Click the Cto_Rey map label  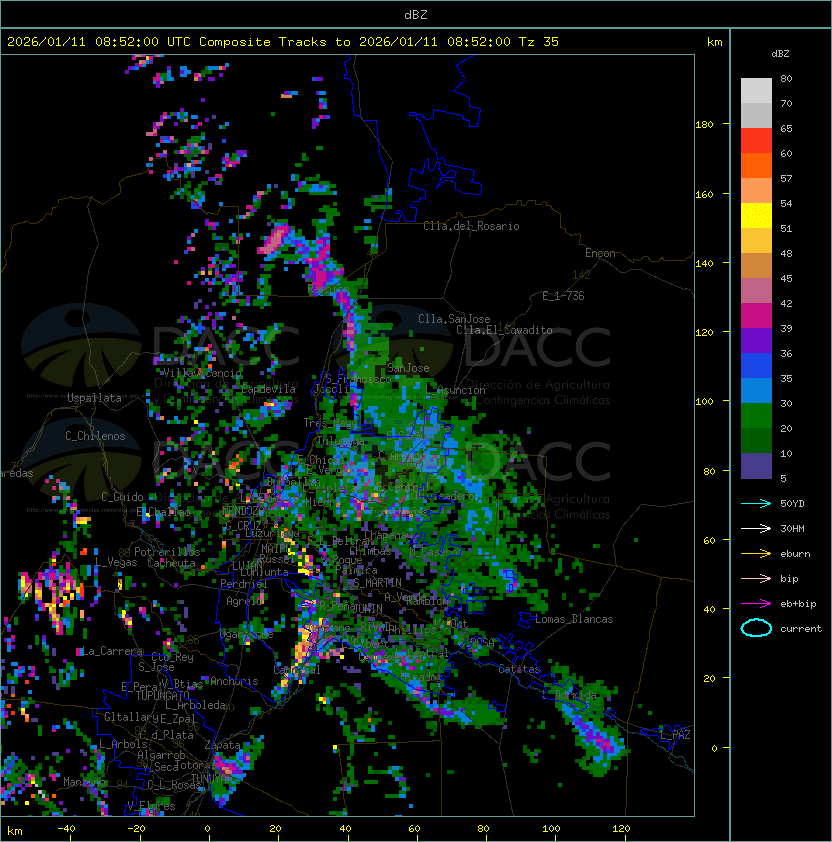pos(172,657)
